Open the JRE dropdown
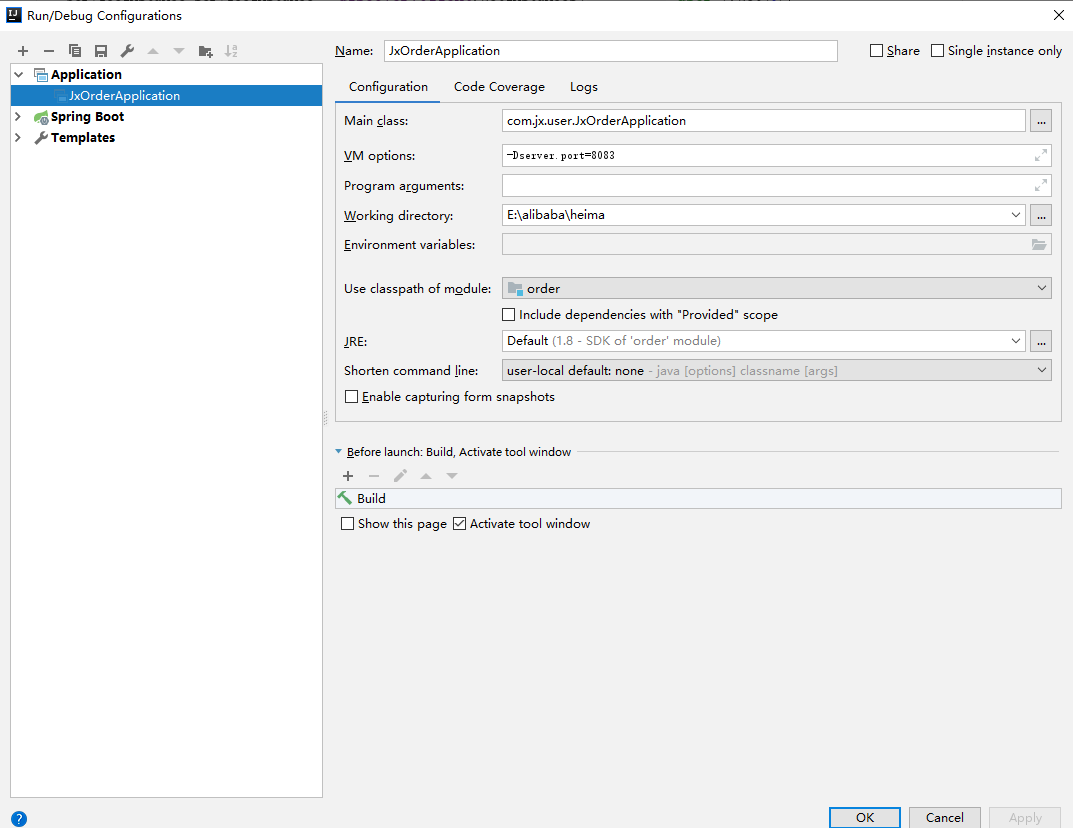This screenshot has width=1073, height=828. pyautogui.click(x=1016, y=341)
